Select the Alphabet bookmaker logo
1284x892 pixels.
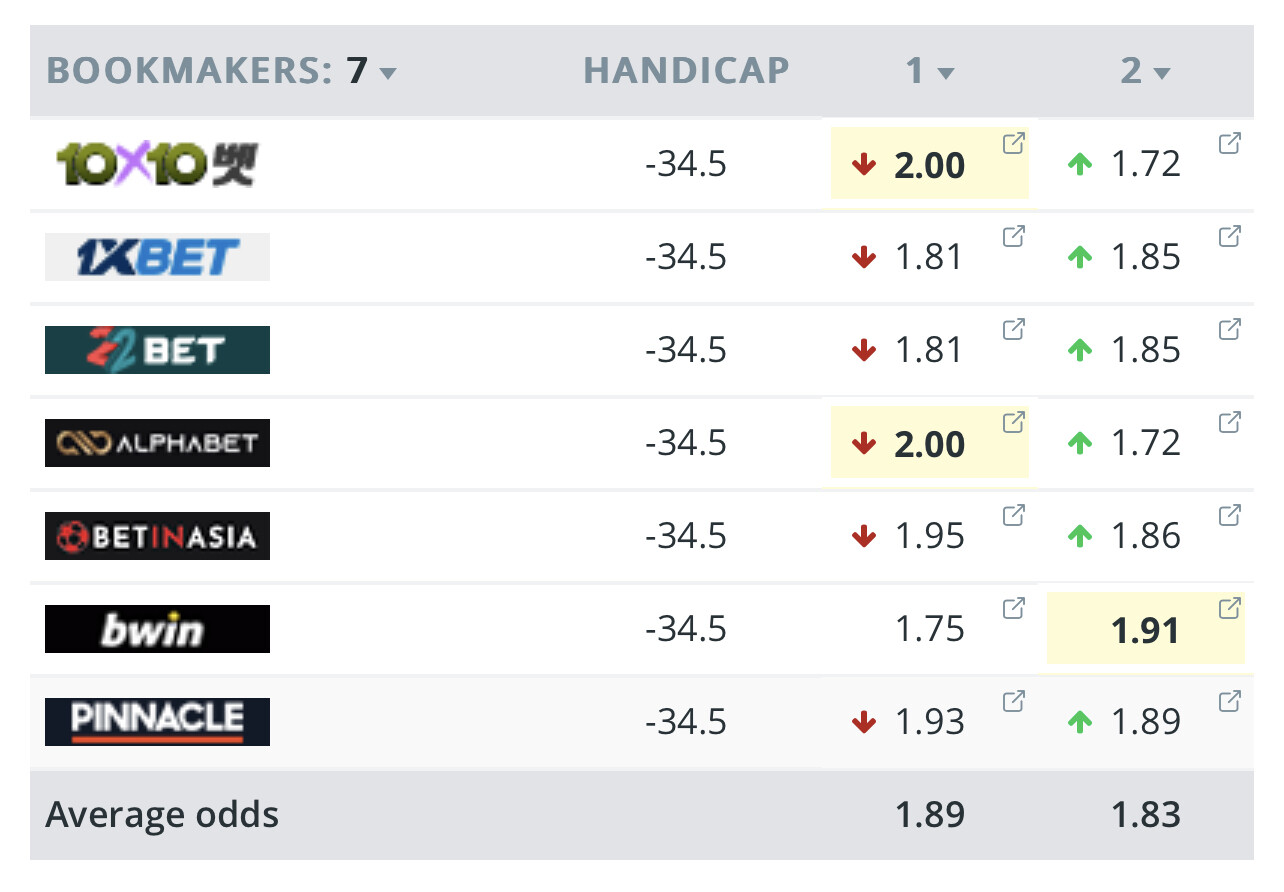click(x=157, y=443)
